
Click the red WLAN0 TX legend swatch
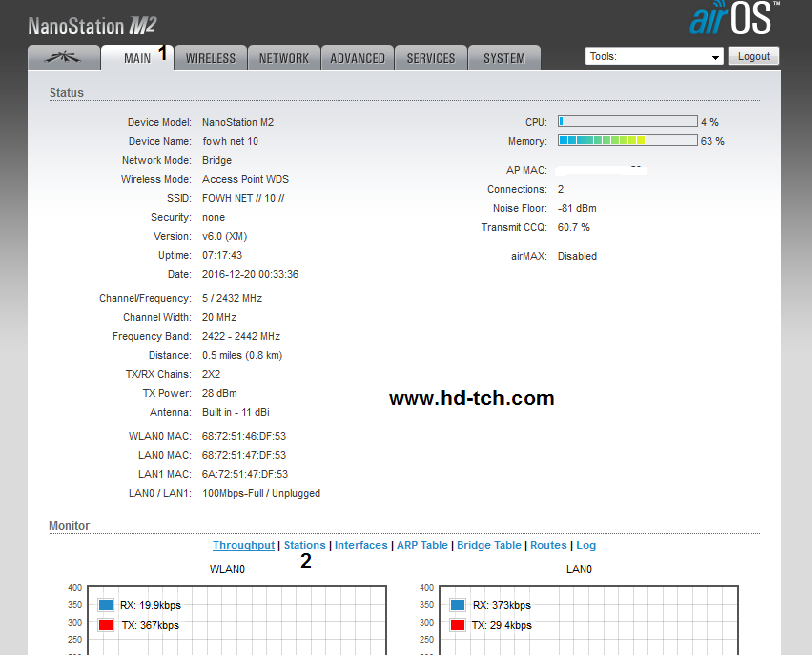tap(106, 625)
